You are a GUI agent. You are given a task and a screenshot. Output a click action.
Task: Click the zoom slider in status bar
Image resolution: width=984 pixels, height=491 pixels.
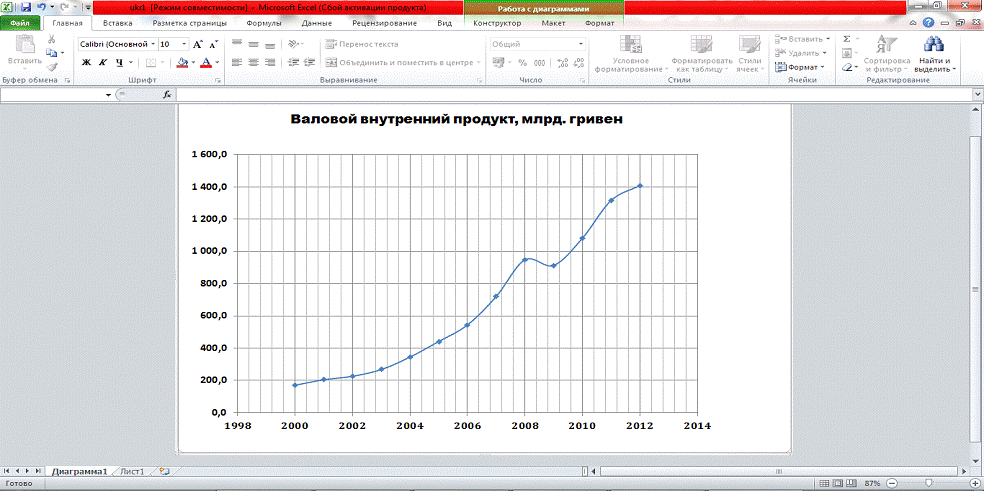pos(929,483)
